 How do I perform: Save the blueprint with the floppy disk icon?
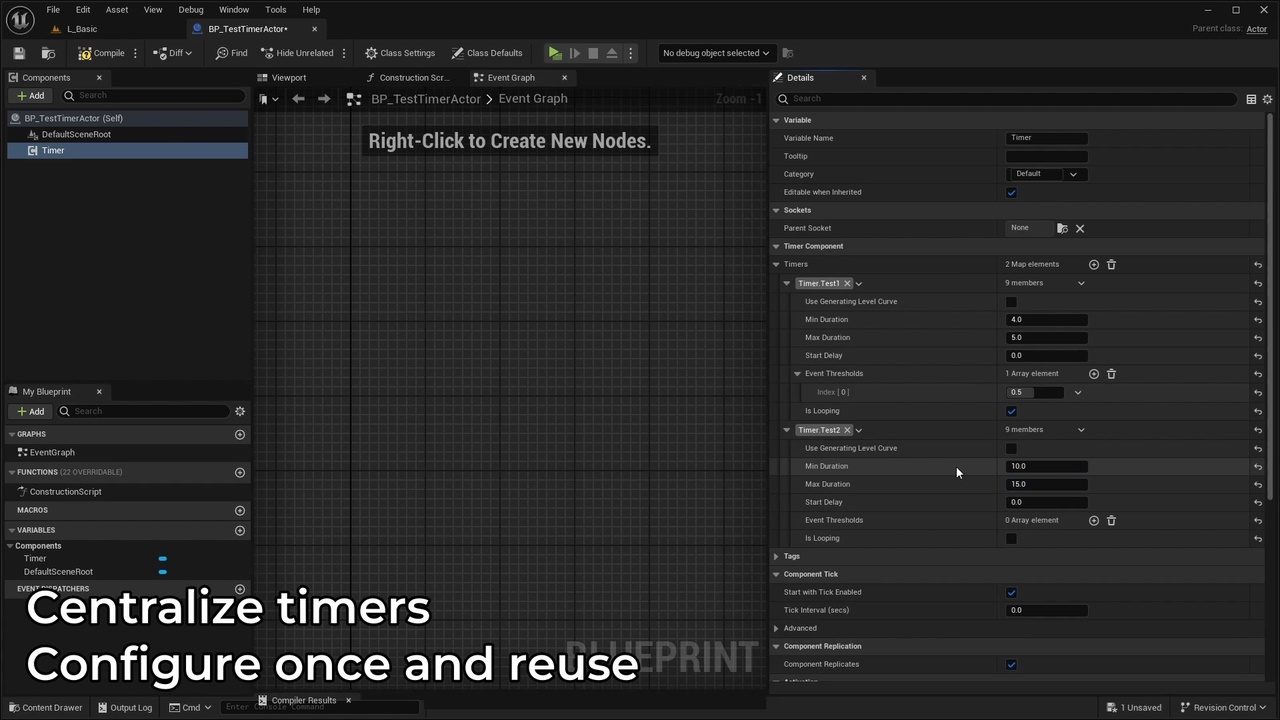pyautogui.click(x=18, y=53)
